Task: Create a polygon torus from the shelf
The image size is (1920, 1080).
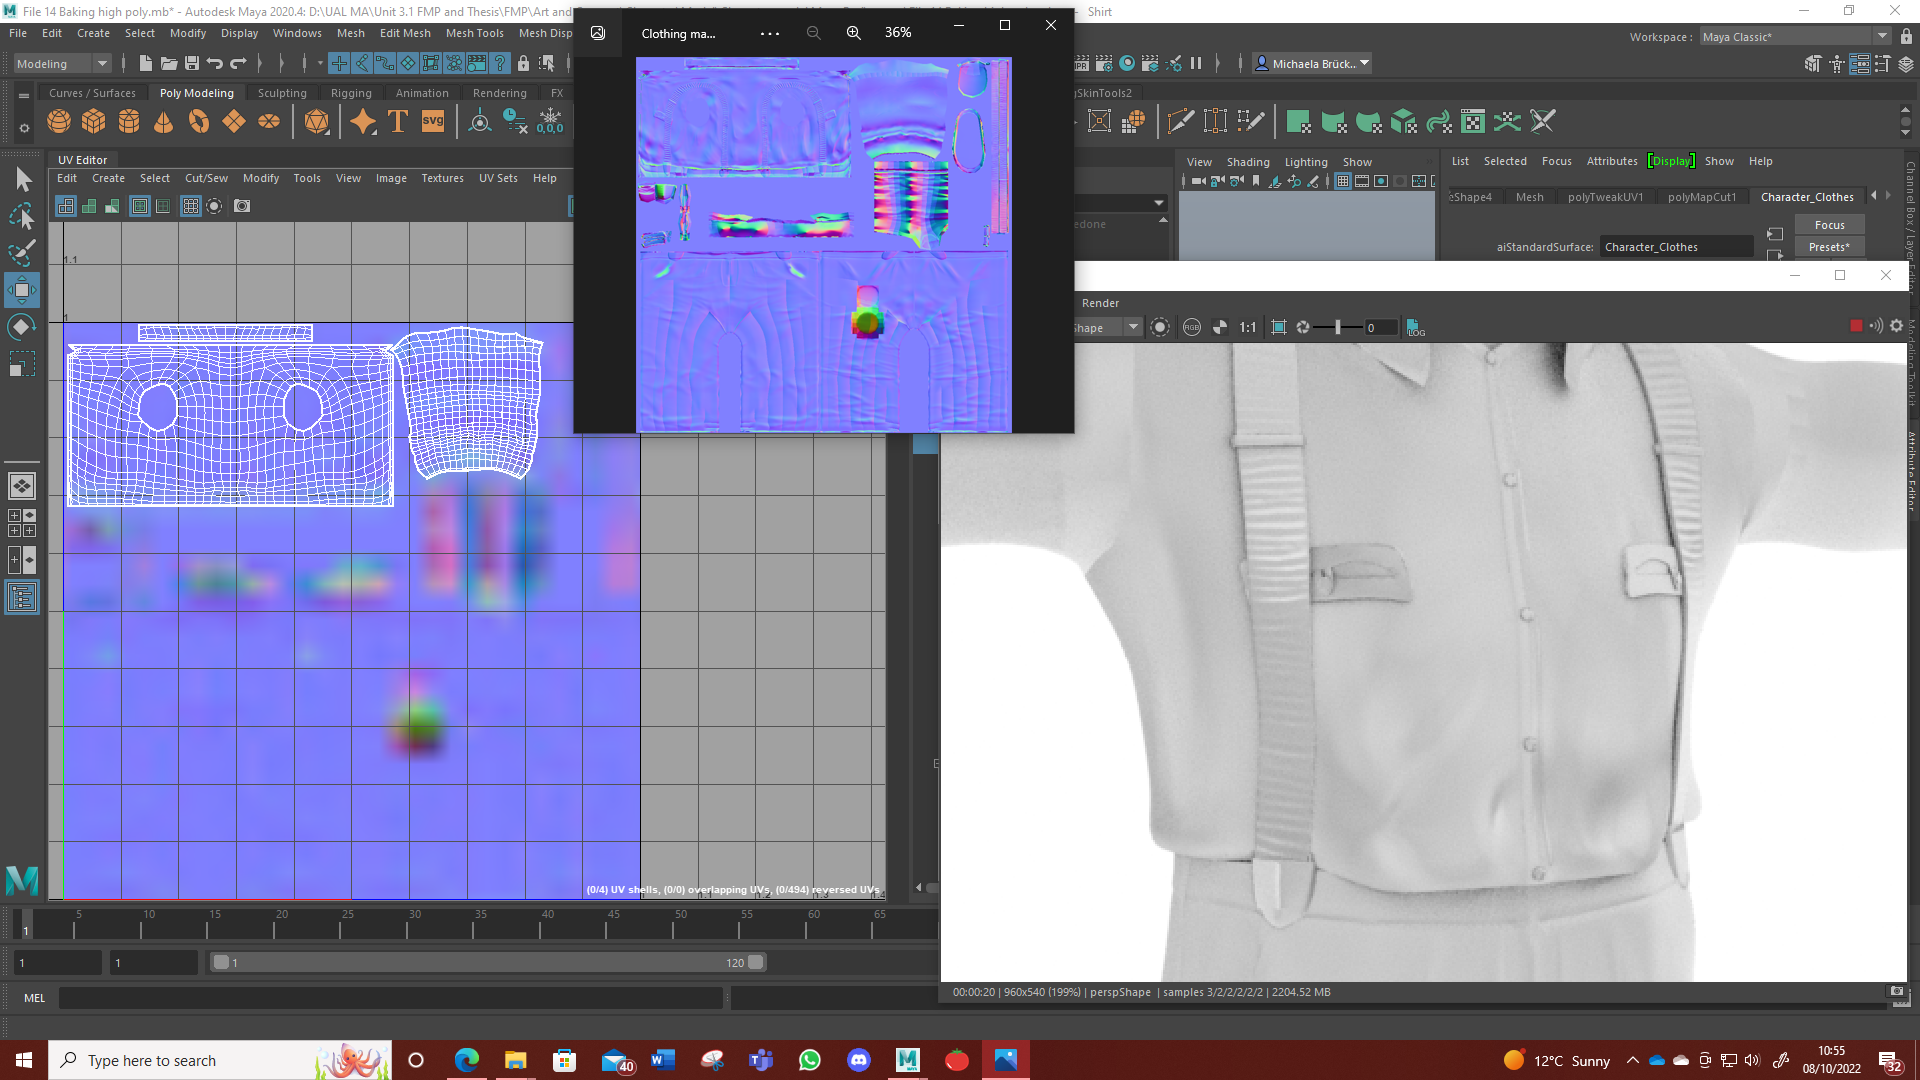Action: 198,121
